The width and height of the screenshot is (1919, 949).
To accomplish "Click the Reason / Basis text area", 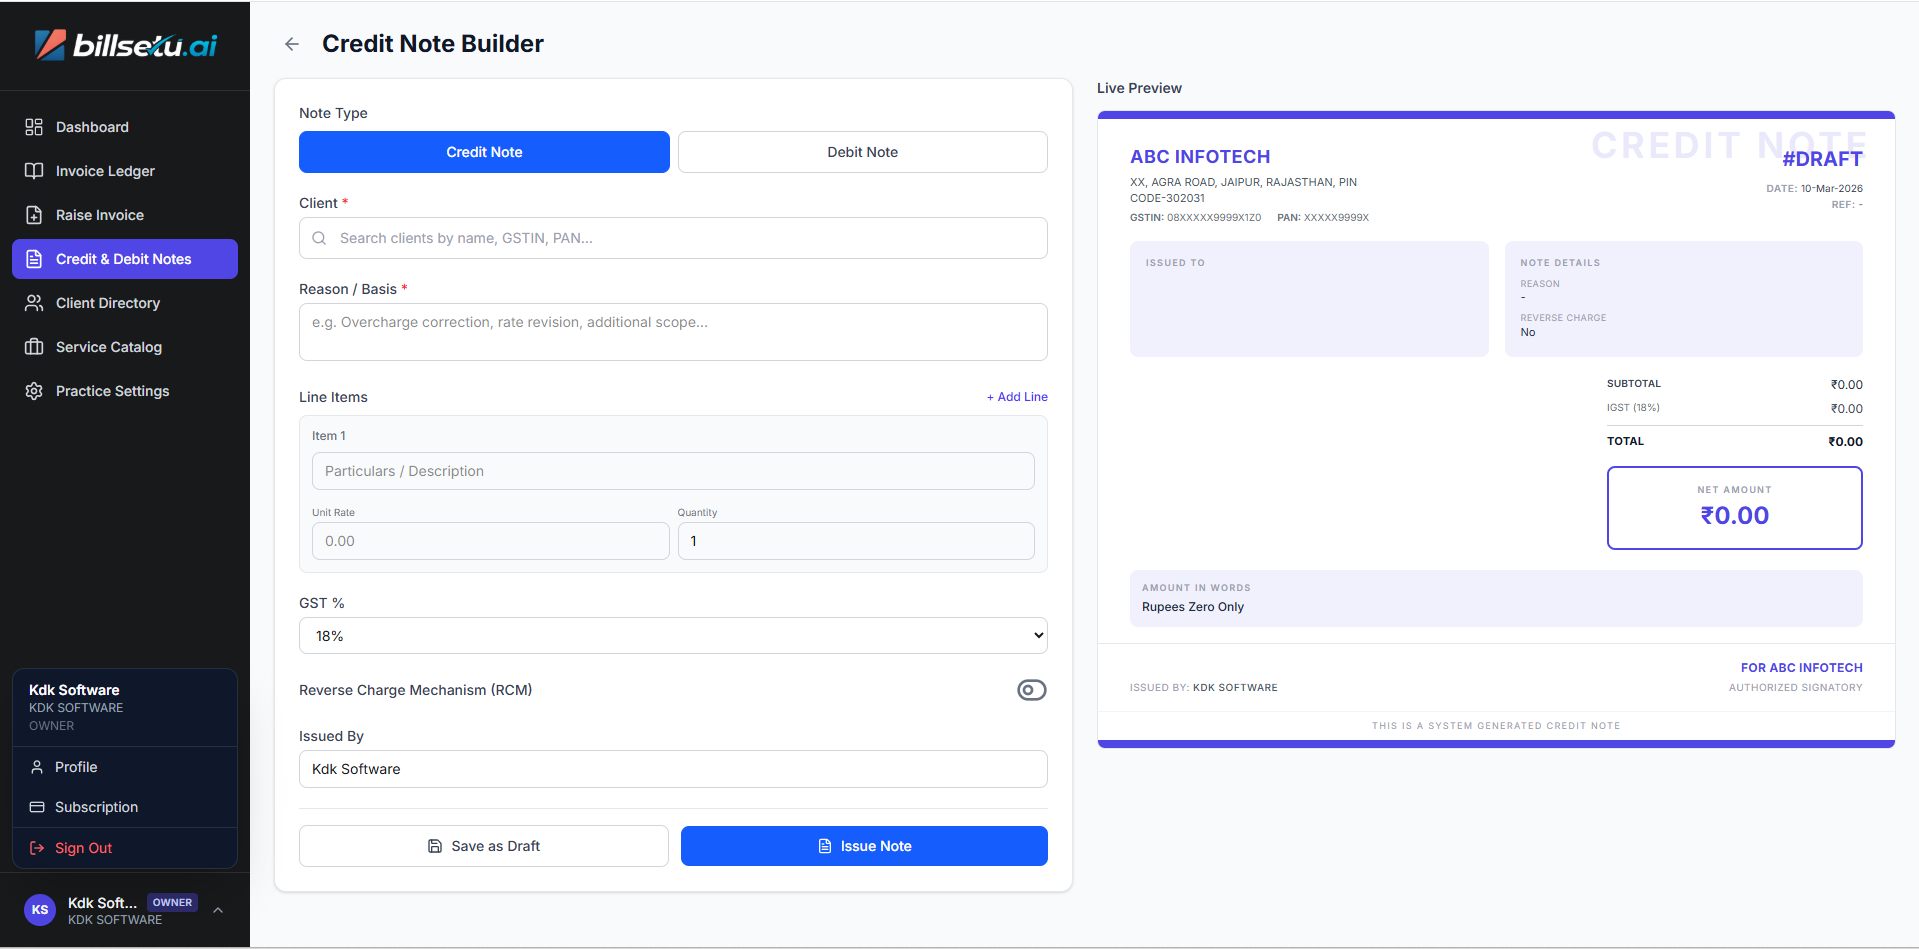I will coord(673,332).
